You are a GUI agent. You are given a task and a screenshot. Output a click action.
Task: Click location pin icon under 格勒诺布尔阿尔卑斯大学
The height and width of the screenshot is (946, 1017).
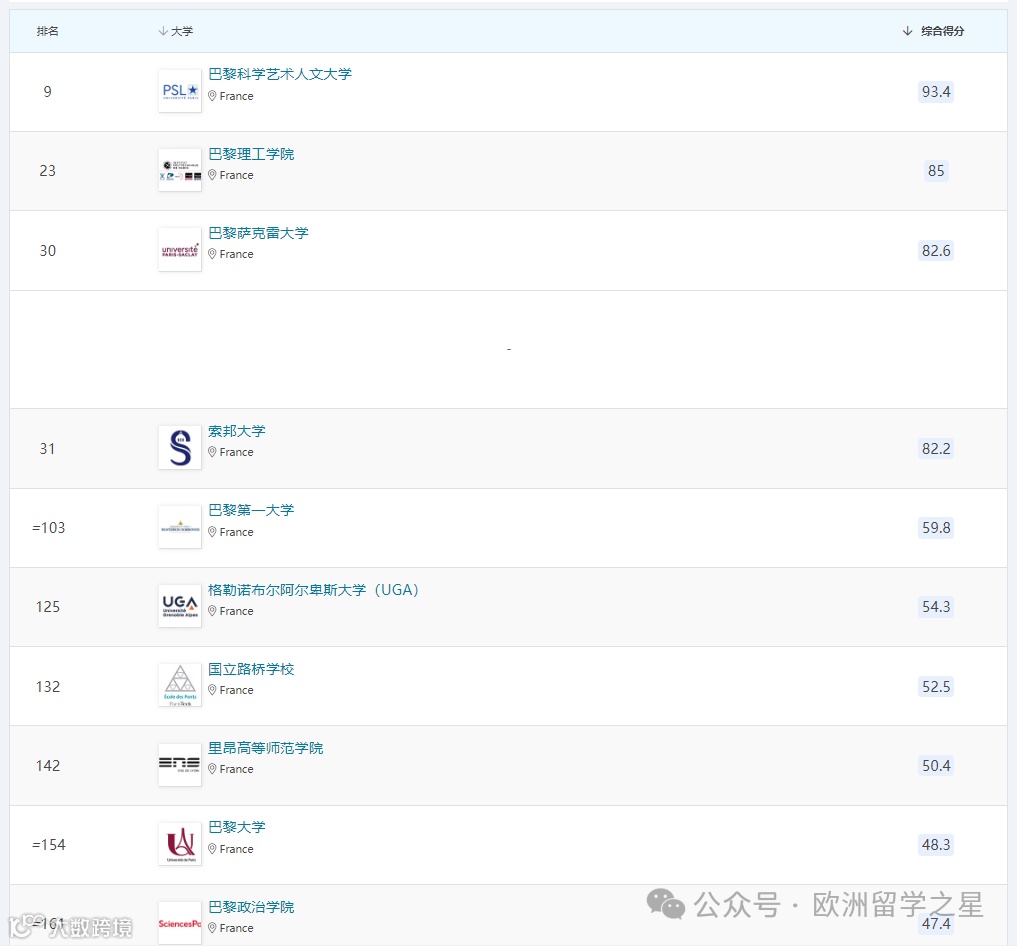[x=212, y=611]
